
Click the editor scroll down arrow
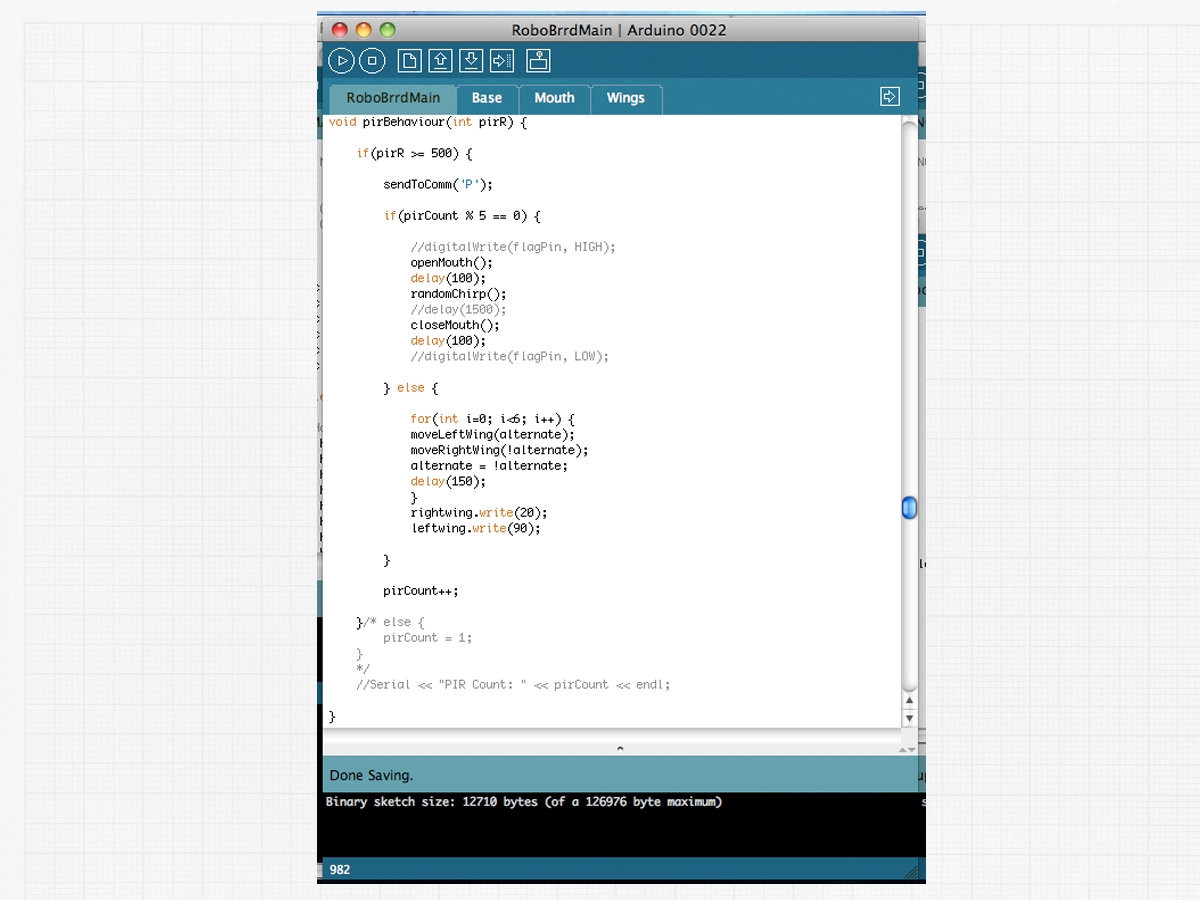coord(909,718)
